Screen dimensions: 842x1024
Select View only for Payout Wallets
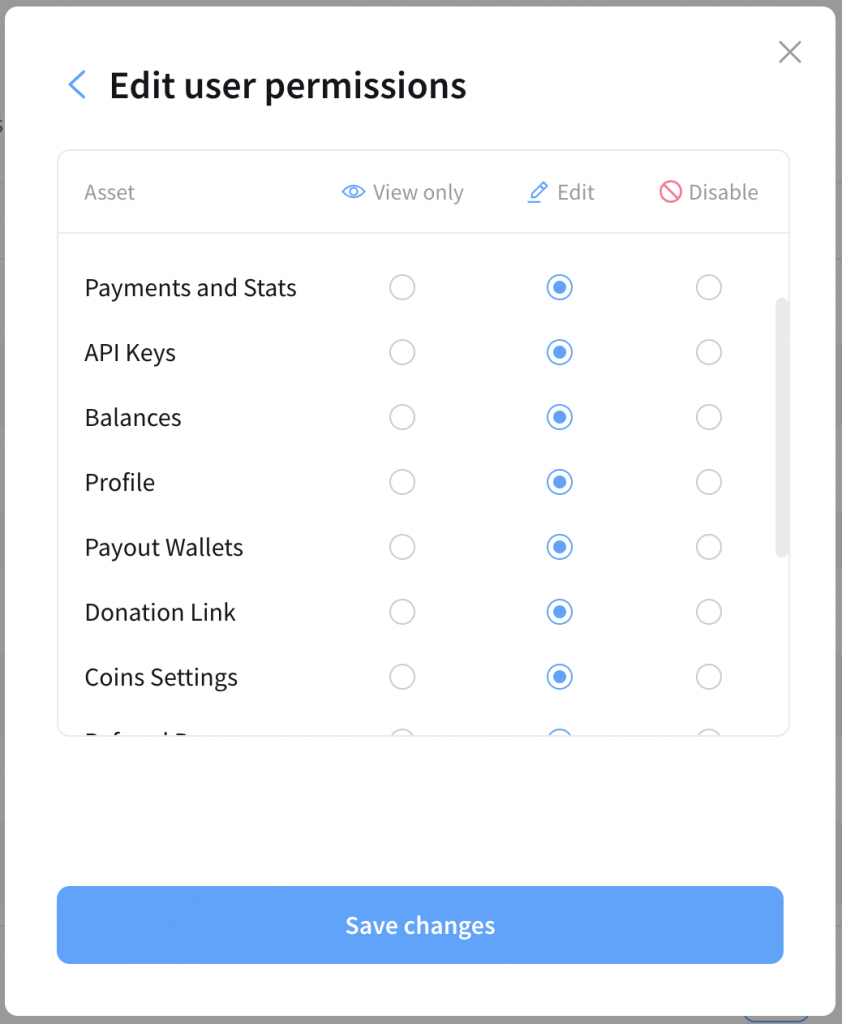pyautogui.click(x=402, y=548)
